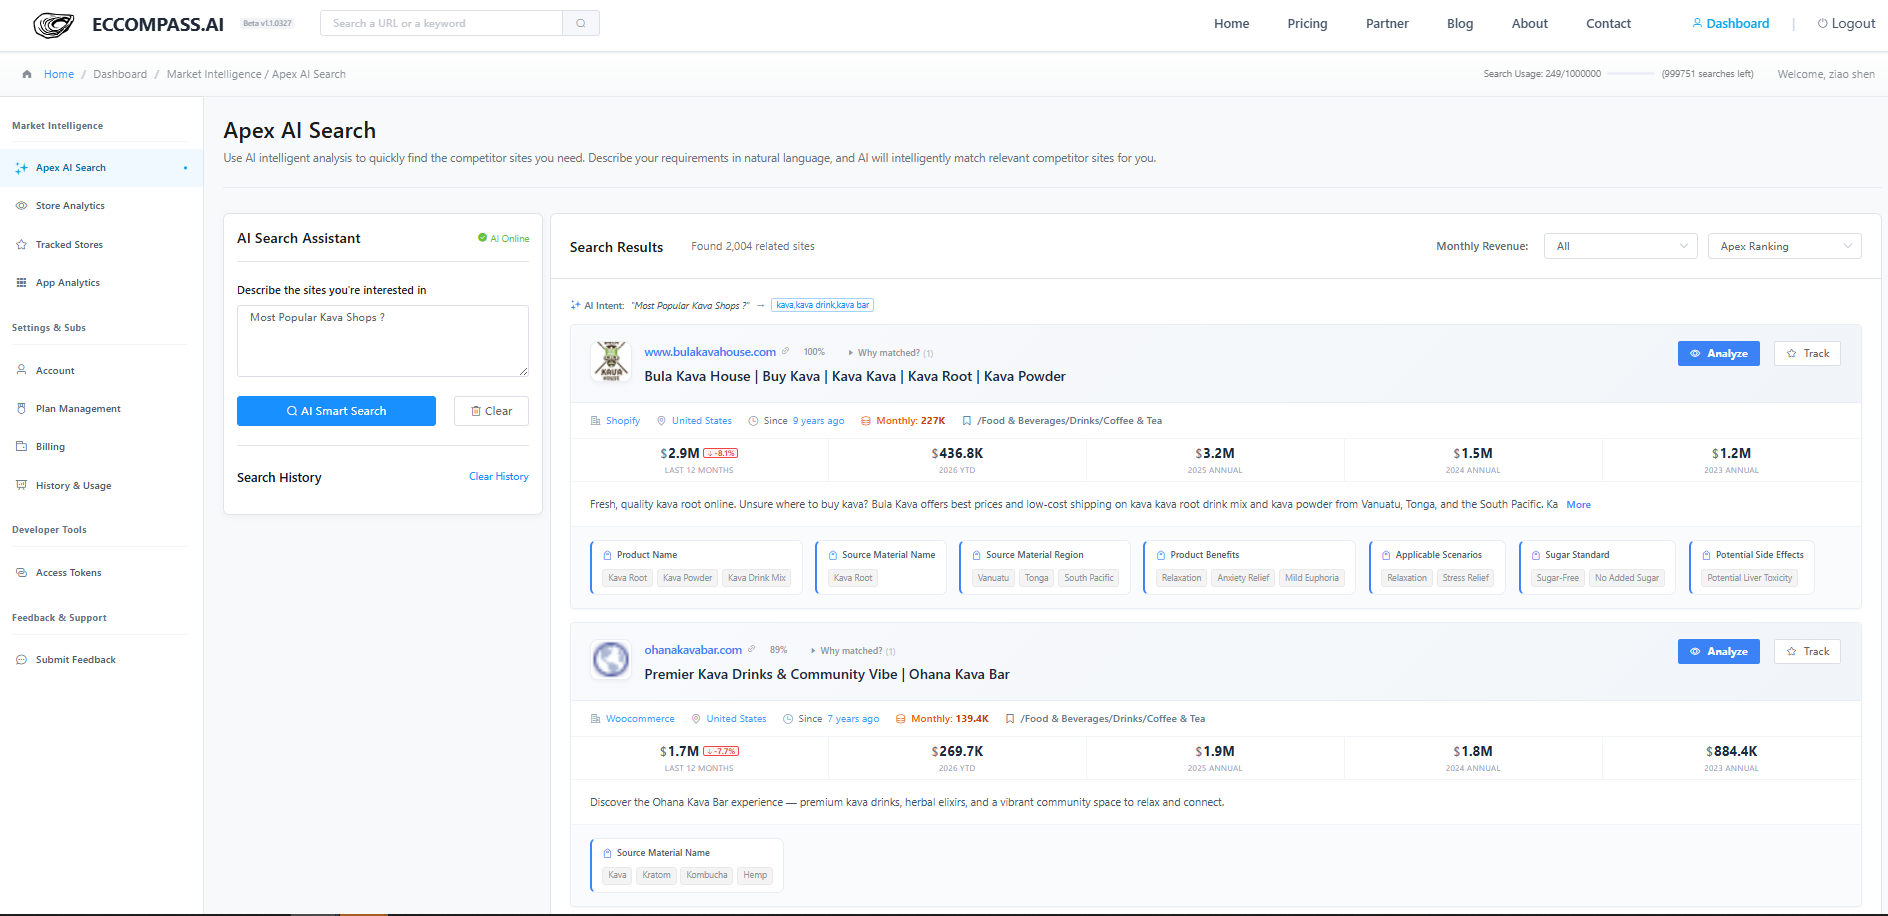Screen dimensions: 1888x916
Task: Go to Home in top navigation
Action: click(x=1231, y=24)
